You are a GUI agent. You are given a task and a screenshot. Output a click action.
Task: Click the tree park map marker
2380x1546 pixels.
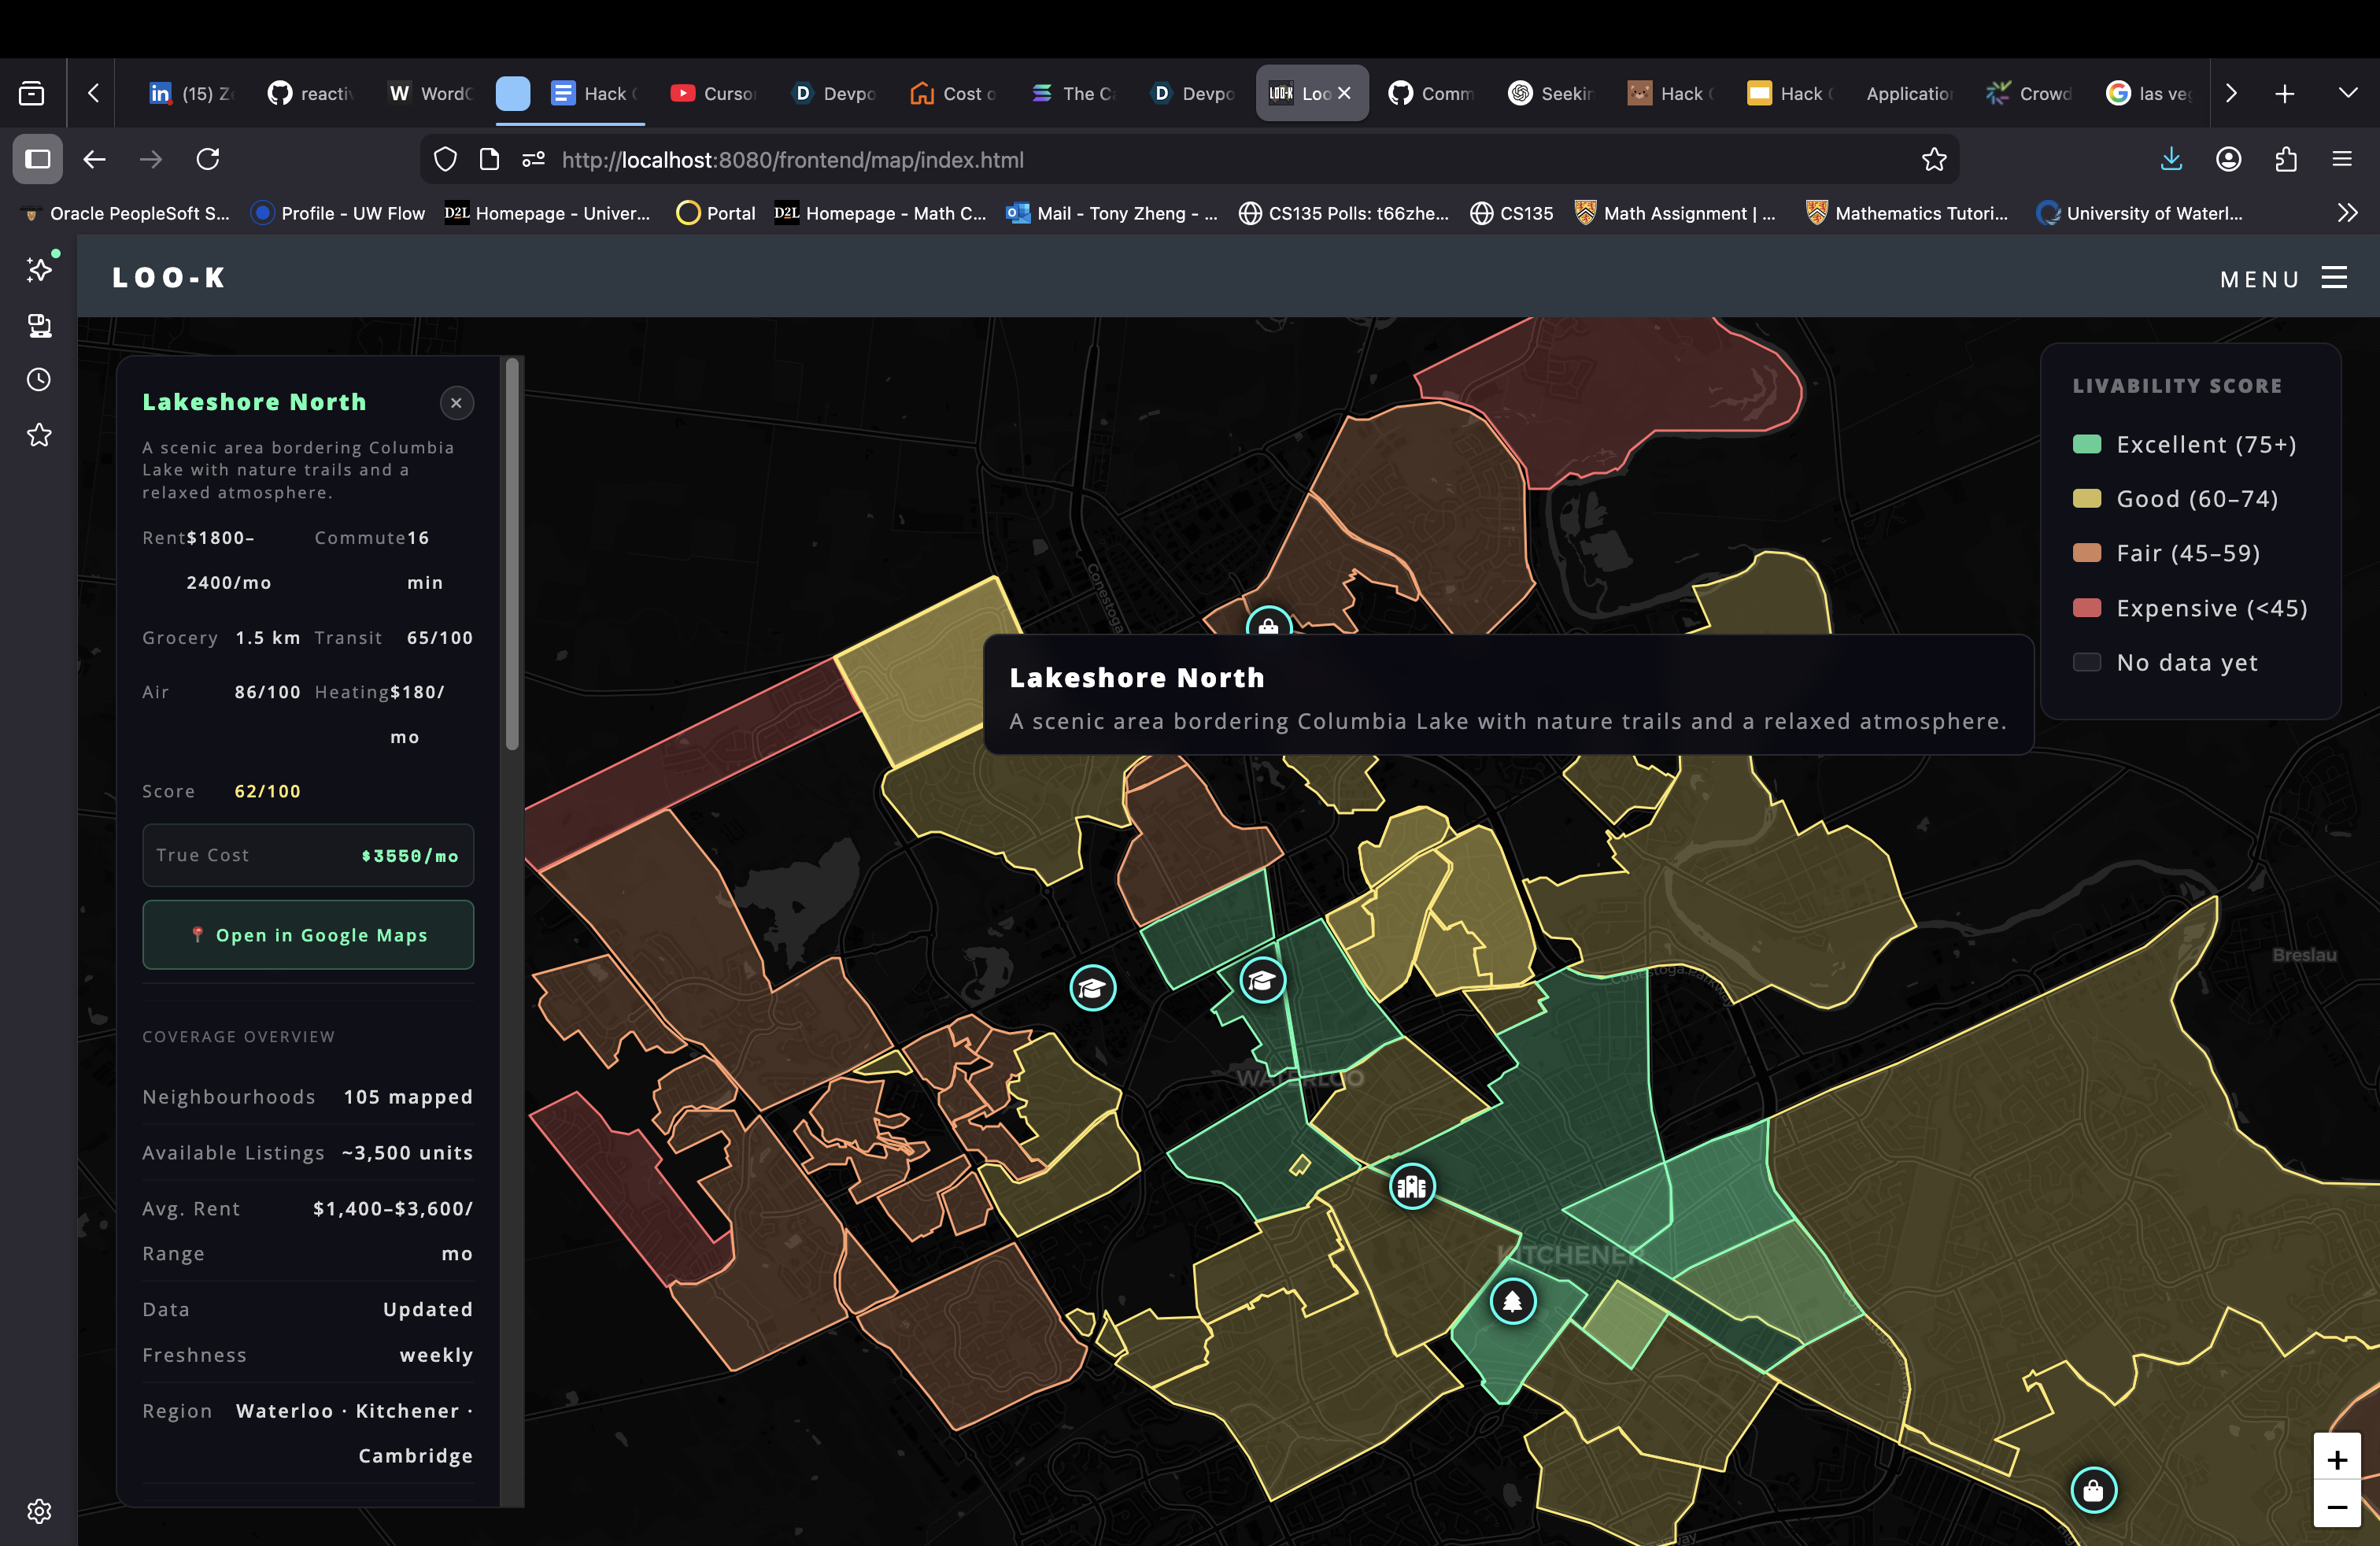click(x=1512, y=1301)
